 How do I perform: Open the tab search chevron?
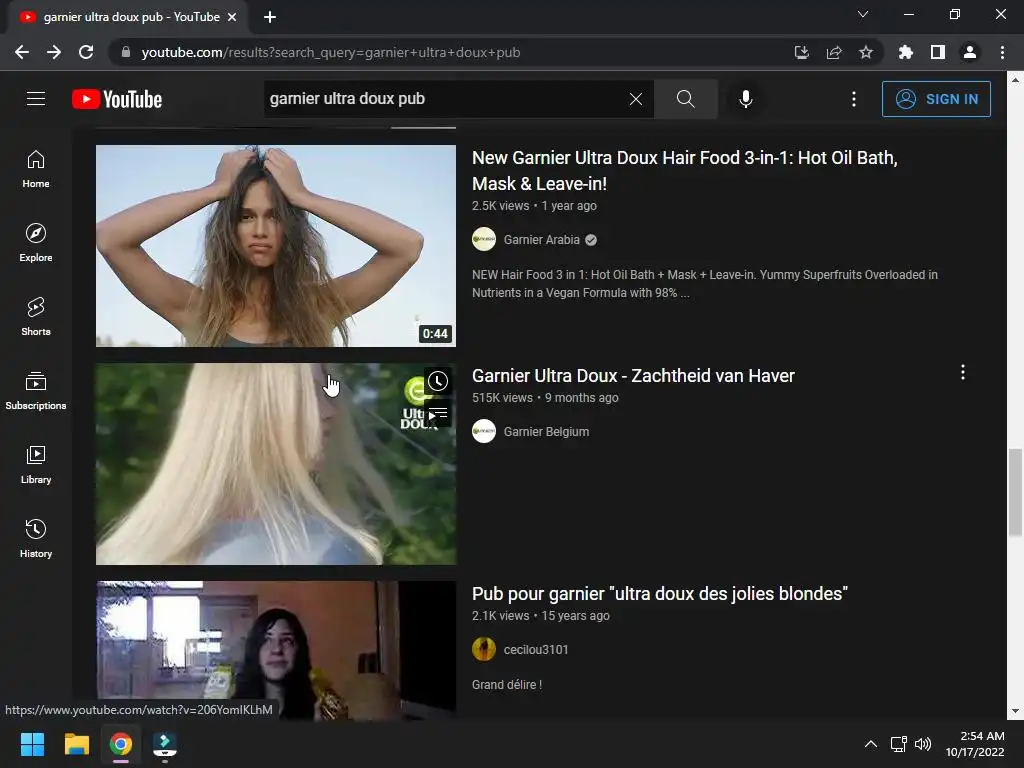[863, 14]
